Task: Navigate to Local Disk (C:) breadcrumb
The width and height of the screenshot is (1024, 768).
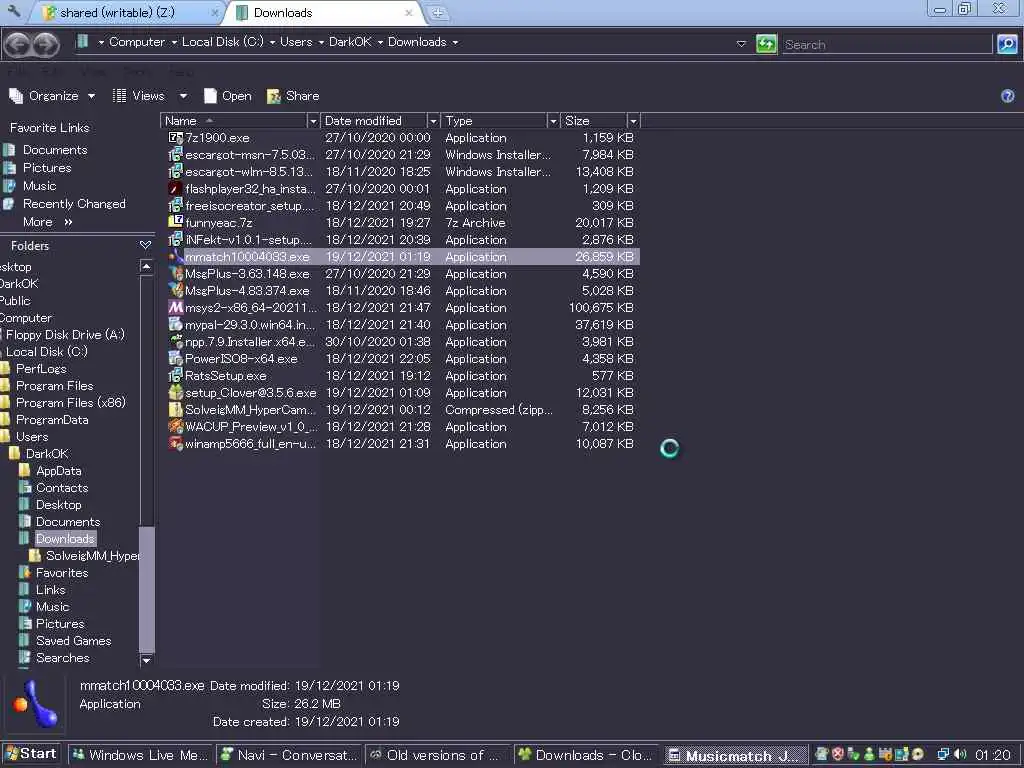Action: pos(222,42)
